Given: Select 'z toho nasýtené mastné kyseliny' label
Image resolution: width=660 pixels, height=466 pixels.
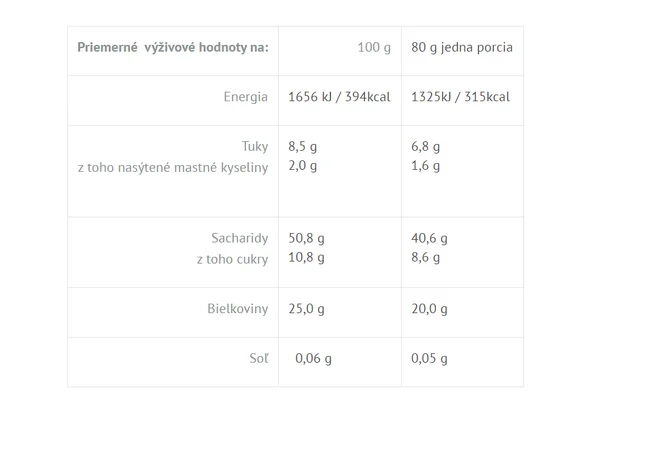Looking at the screenshot, I should (x=173, y=168).
